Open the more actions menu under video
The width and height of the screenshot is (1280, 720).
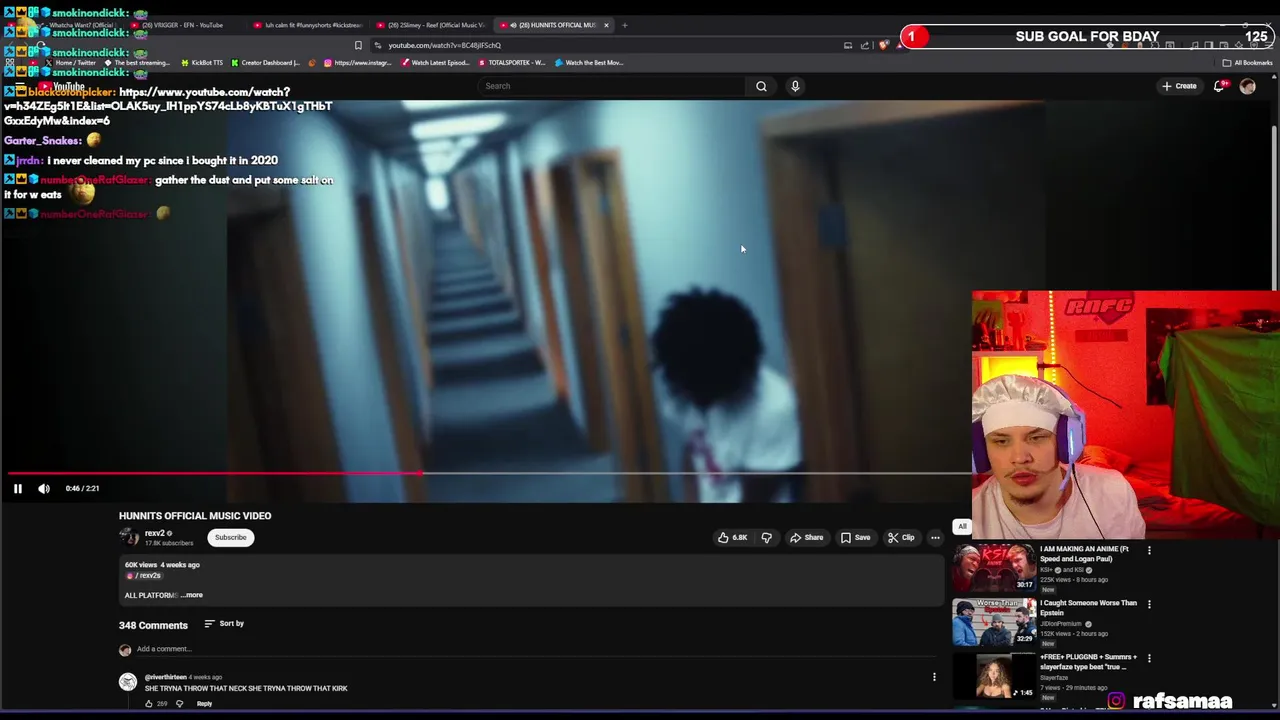click(x=935, y=537)
